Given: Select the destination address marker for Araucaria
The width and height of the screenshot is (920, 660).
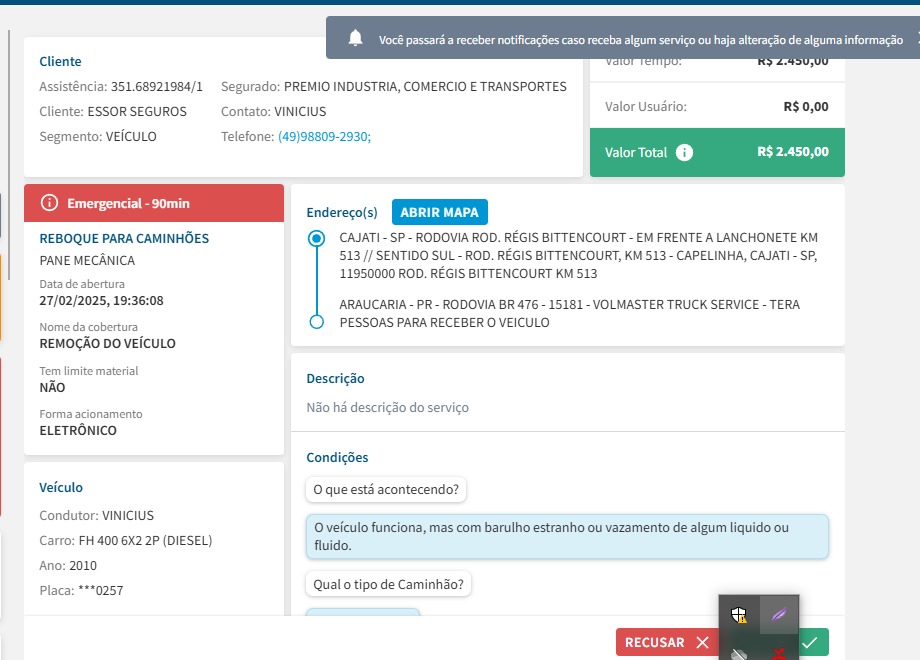Looking at the screenshot, I should tap(316, 322).
